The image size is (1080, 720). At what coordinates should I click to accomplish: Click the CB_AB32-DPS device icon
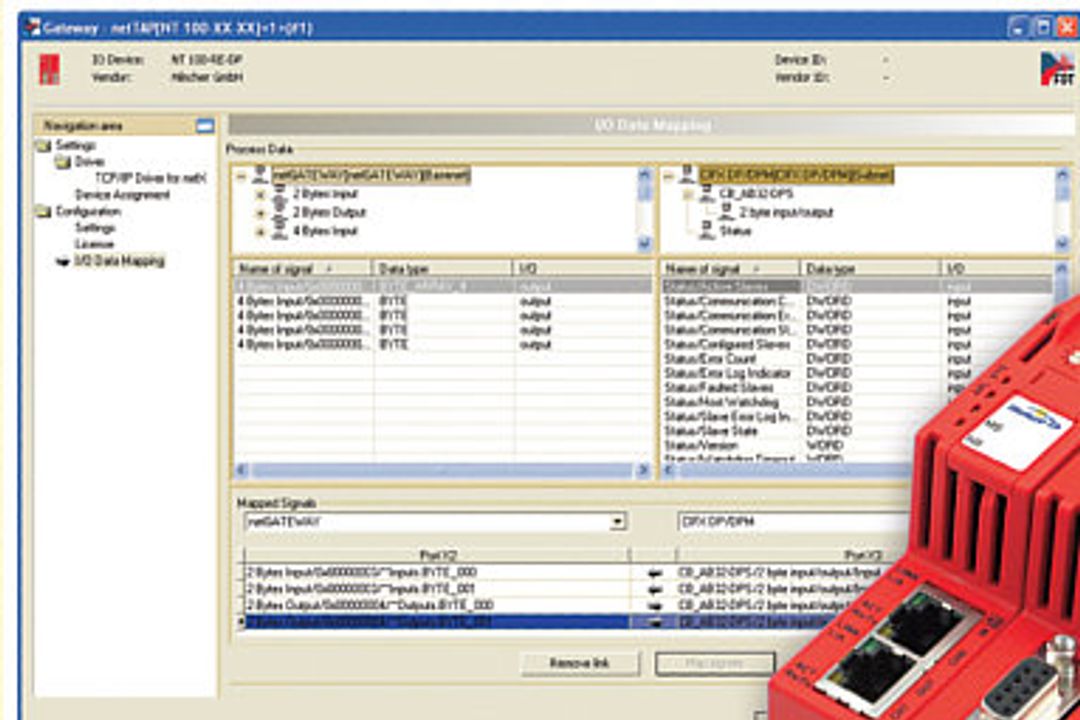tap(707, 194)
